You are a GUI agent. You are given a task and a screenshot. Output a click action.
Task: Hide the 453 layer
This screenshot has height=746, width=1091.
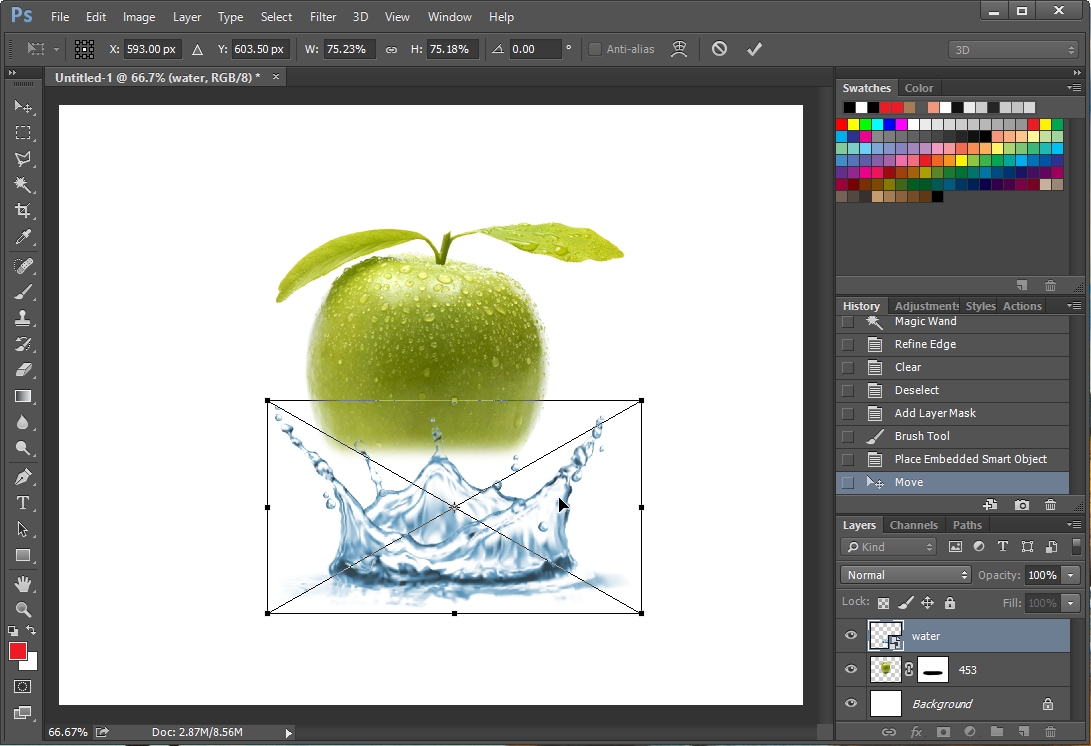coord(850,669)
